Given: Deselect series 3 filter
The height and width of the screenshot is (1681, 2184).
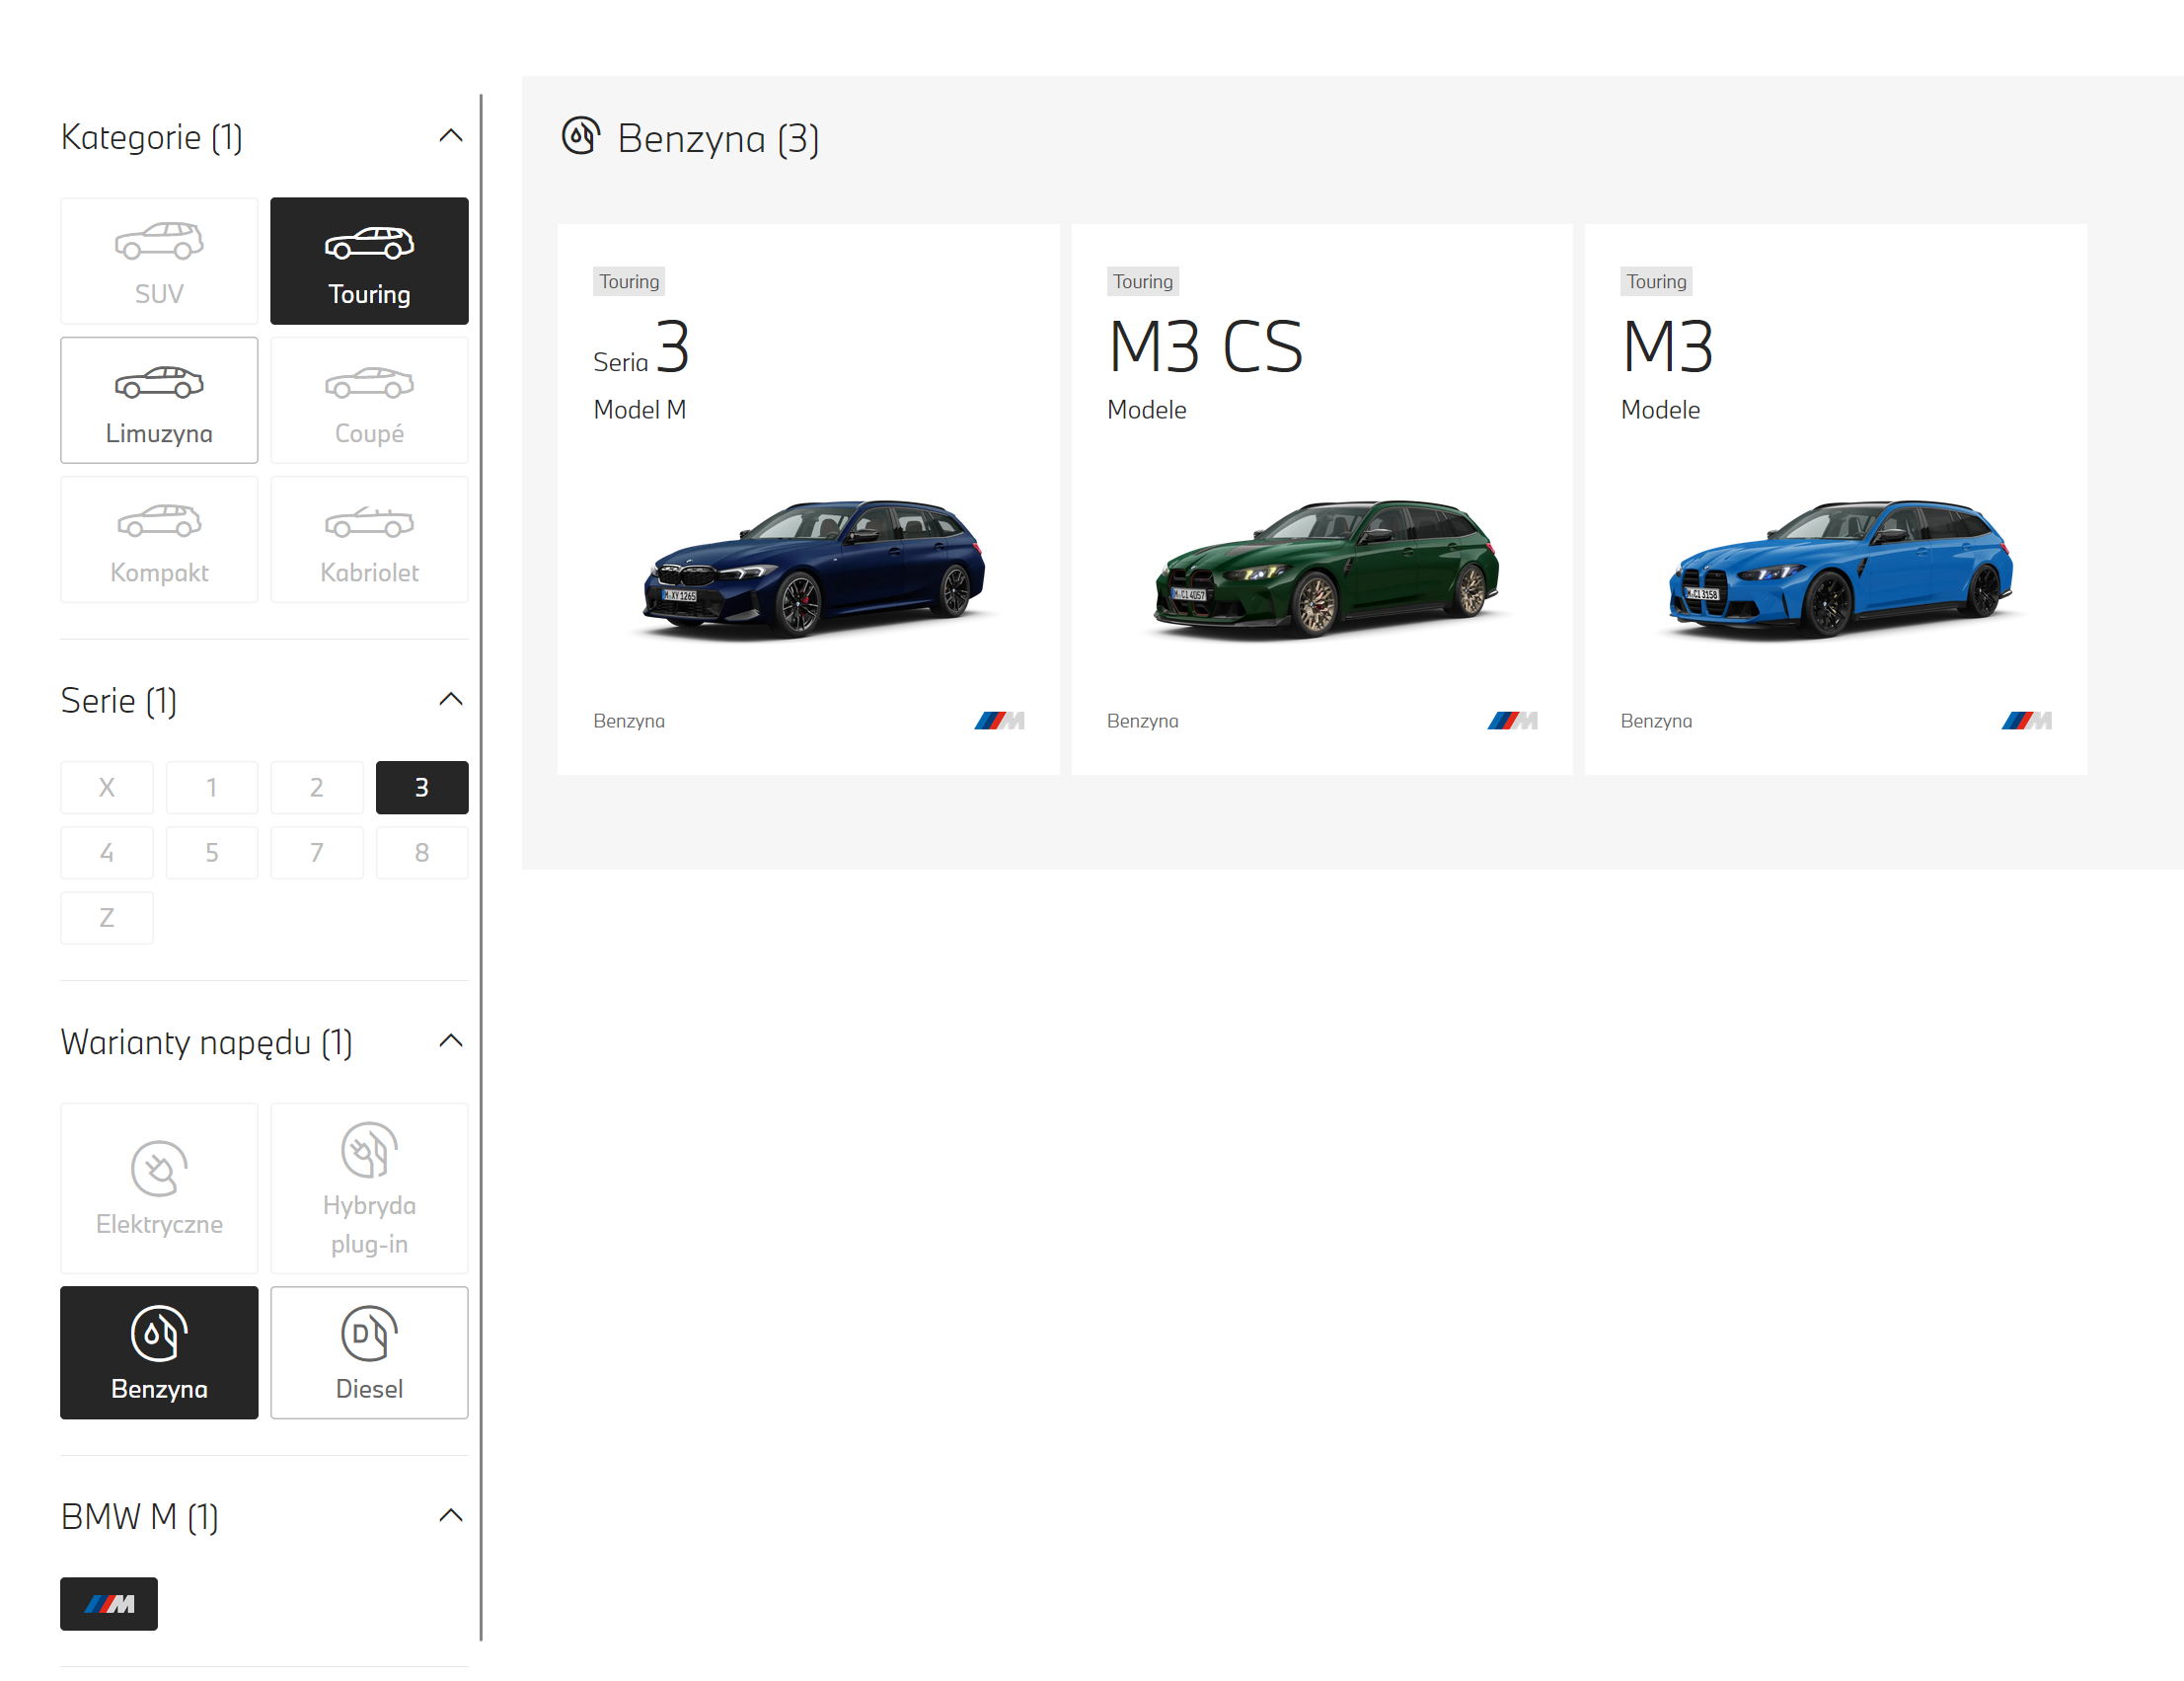Looking at the screenshot, I should tap(422, 787).
